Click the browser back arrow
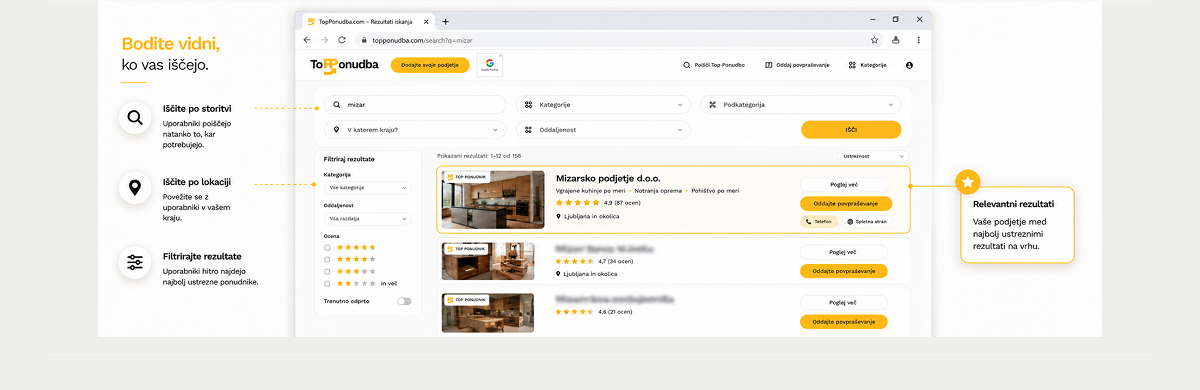The image size is (1200, 390). 308,40
